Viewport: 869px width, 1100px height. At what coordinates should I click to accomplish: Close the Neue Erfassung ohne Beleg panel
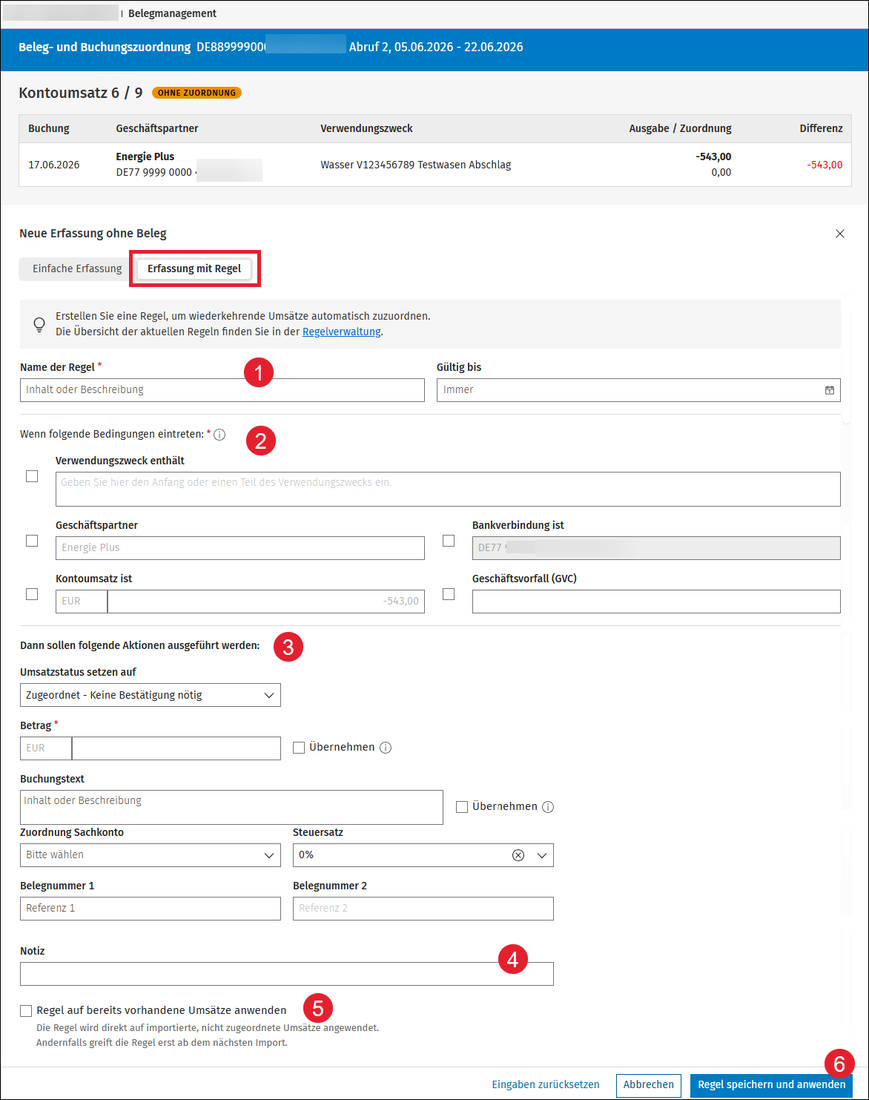coord(840,234)
